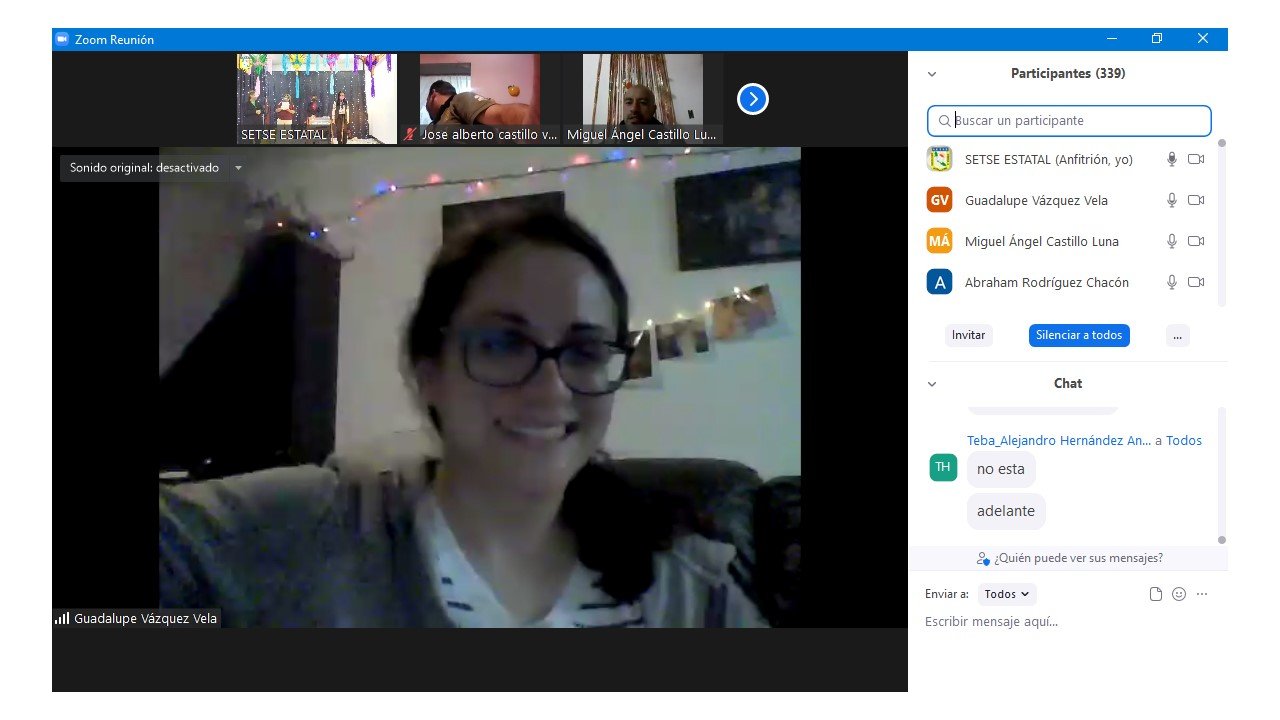The image size is (1280, 720).
Task: Click the Buscar un participante search field
Action: click(x=1069, y=121)
